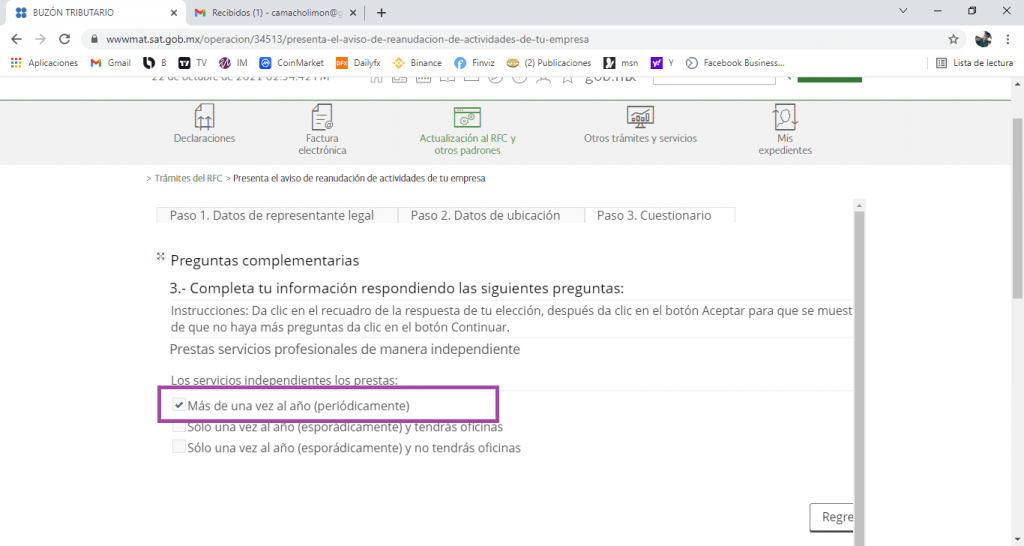The image size is (1024, 546).
Task: Reload the page with refresh icon
Action: [64, 39]
